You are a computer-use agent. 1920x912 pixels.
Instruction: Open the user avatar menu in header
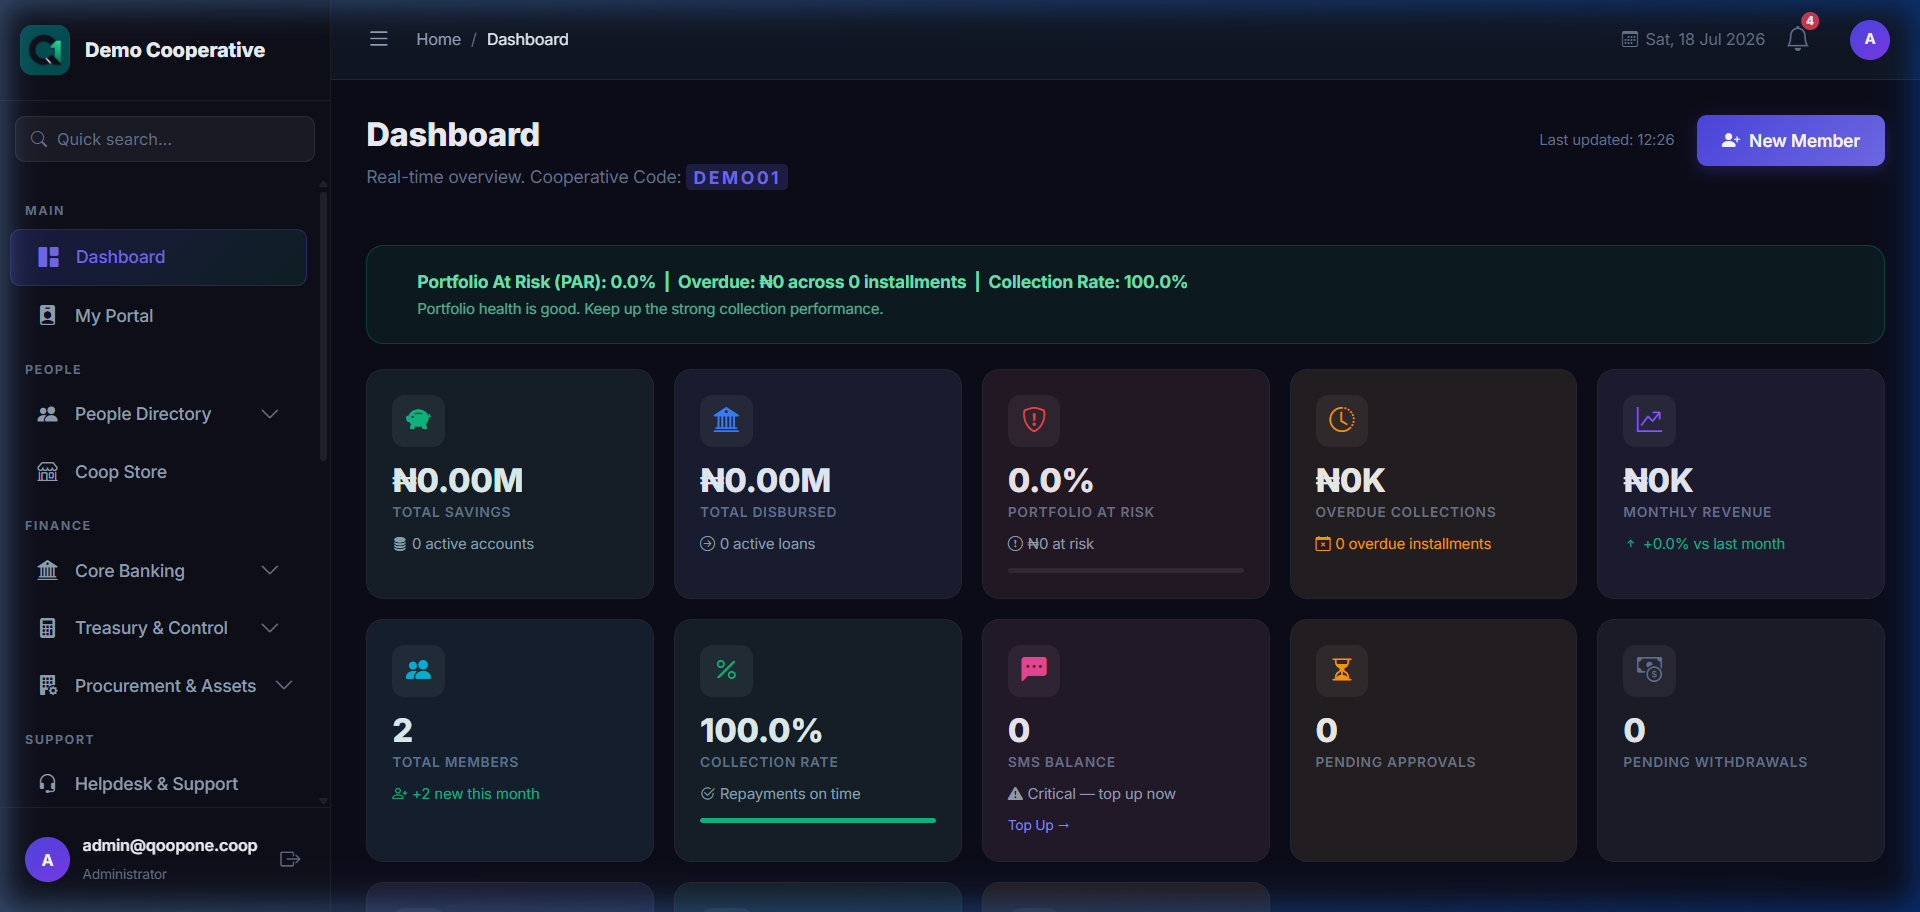1869,40
